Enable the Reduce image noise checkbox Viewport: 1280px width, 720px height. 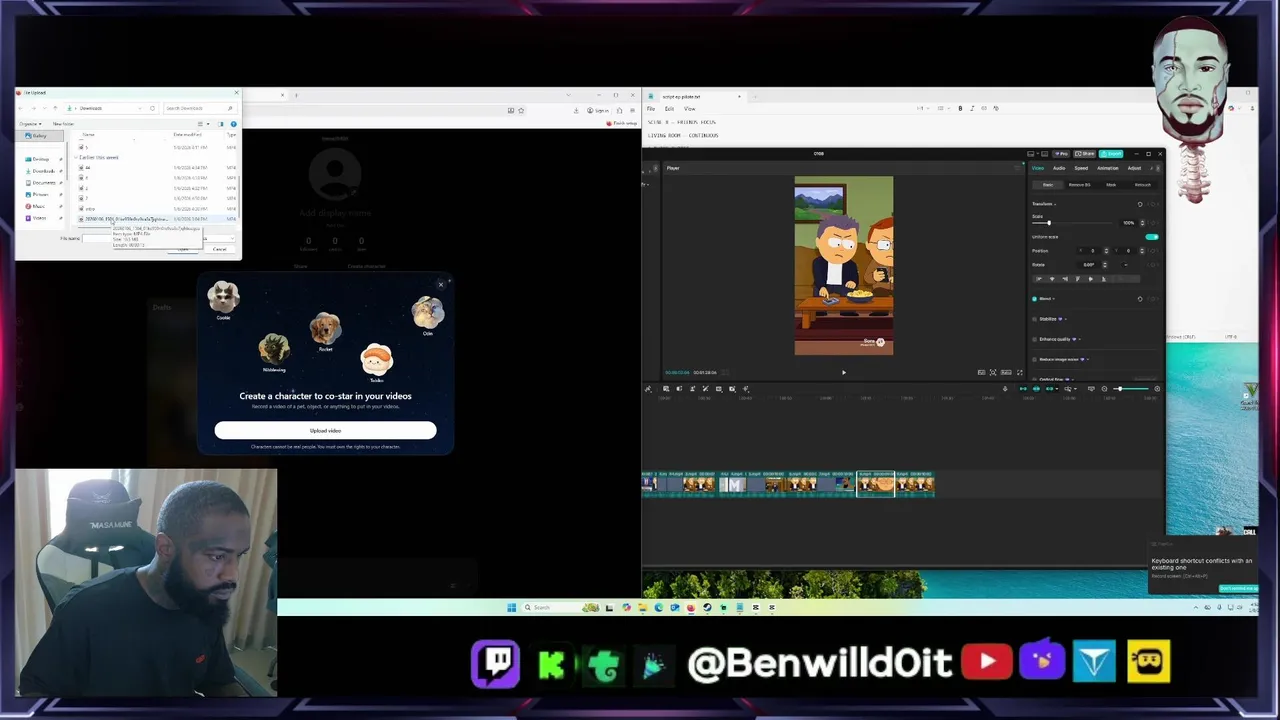tap(1034, 359)
